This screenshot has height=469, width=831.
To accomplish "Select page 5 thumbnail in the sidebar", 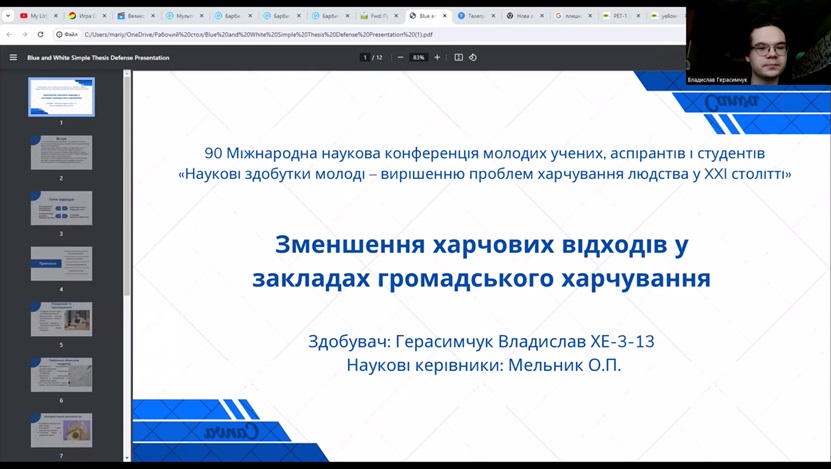I will click(x=61, y=319).
